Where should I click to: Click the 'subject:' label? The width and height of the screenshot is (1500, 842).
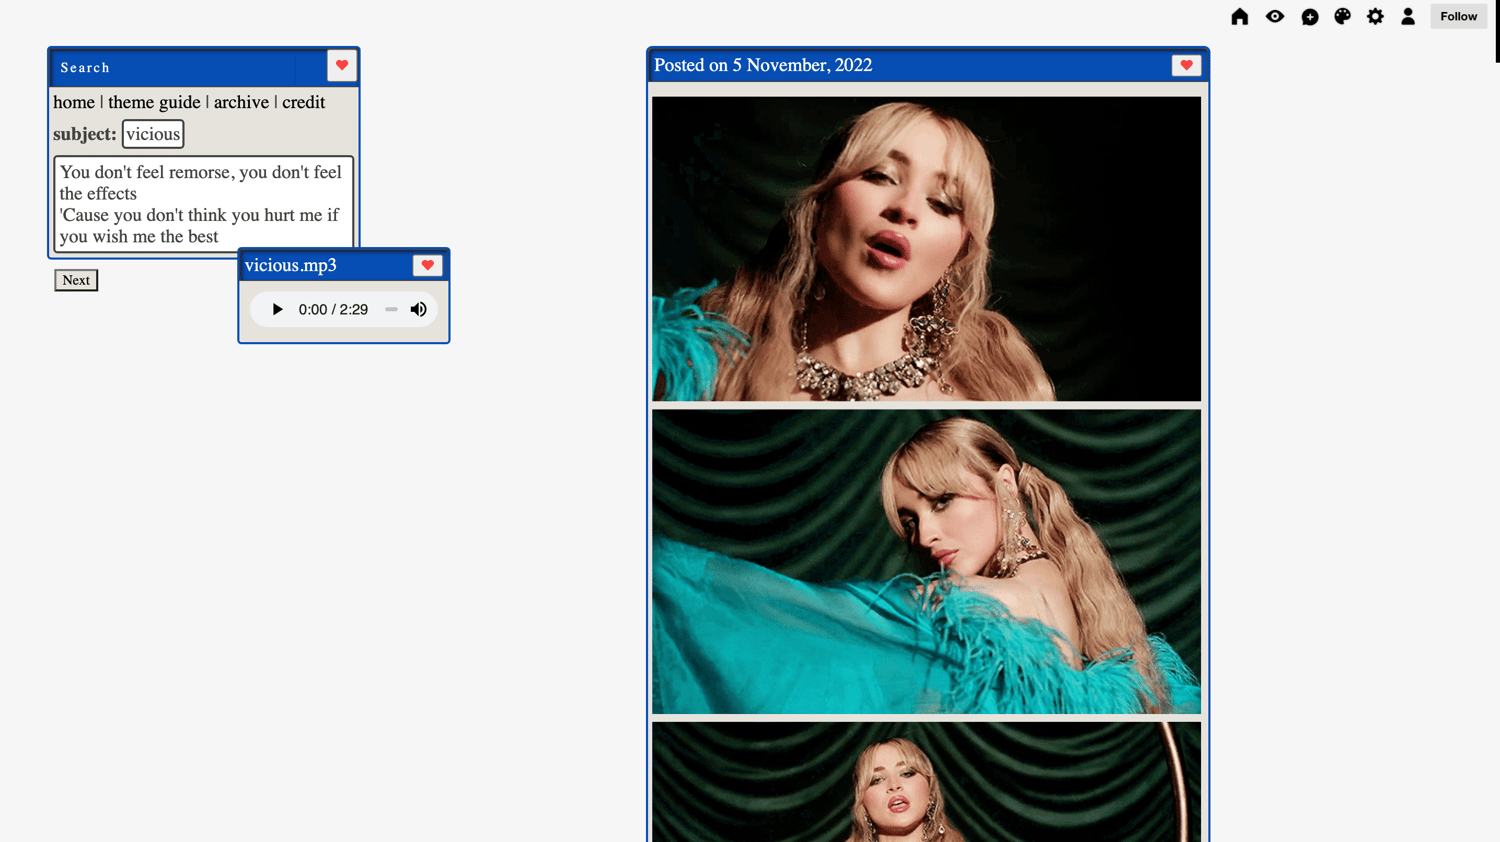click(x=85, y=134)
